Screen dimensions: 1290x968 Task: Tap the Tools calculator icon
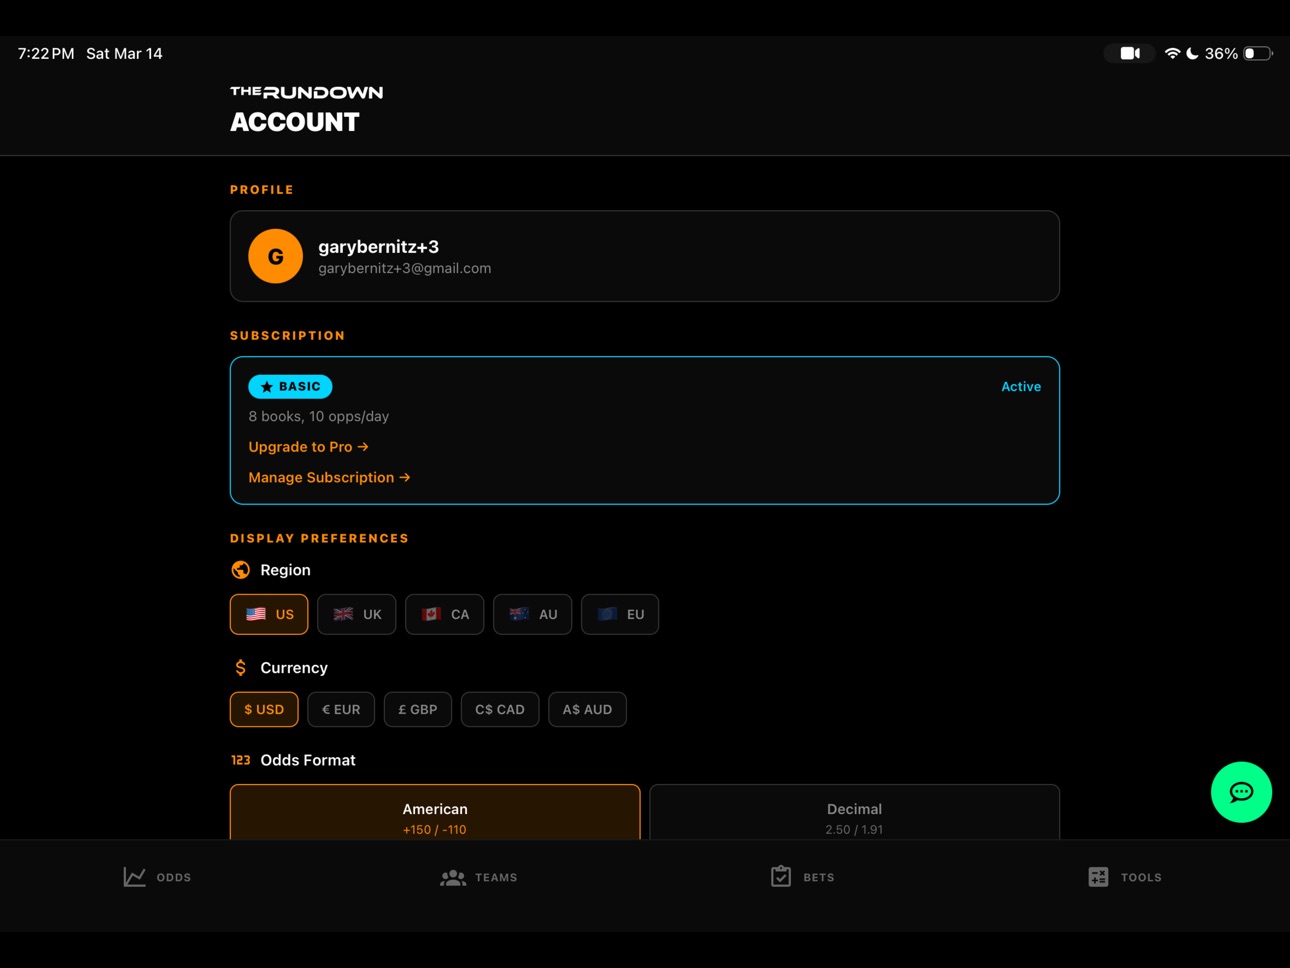[x=1098, y=877]
